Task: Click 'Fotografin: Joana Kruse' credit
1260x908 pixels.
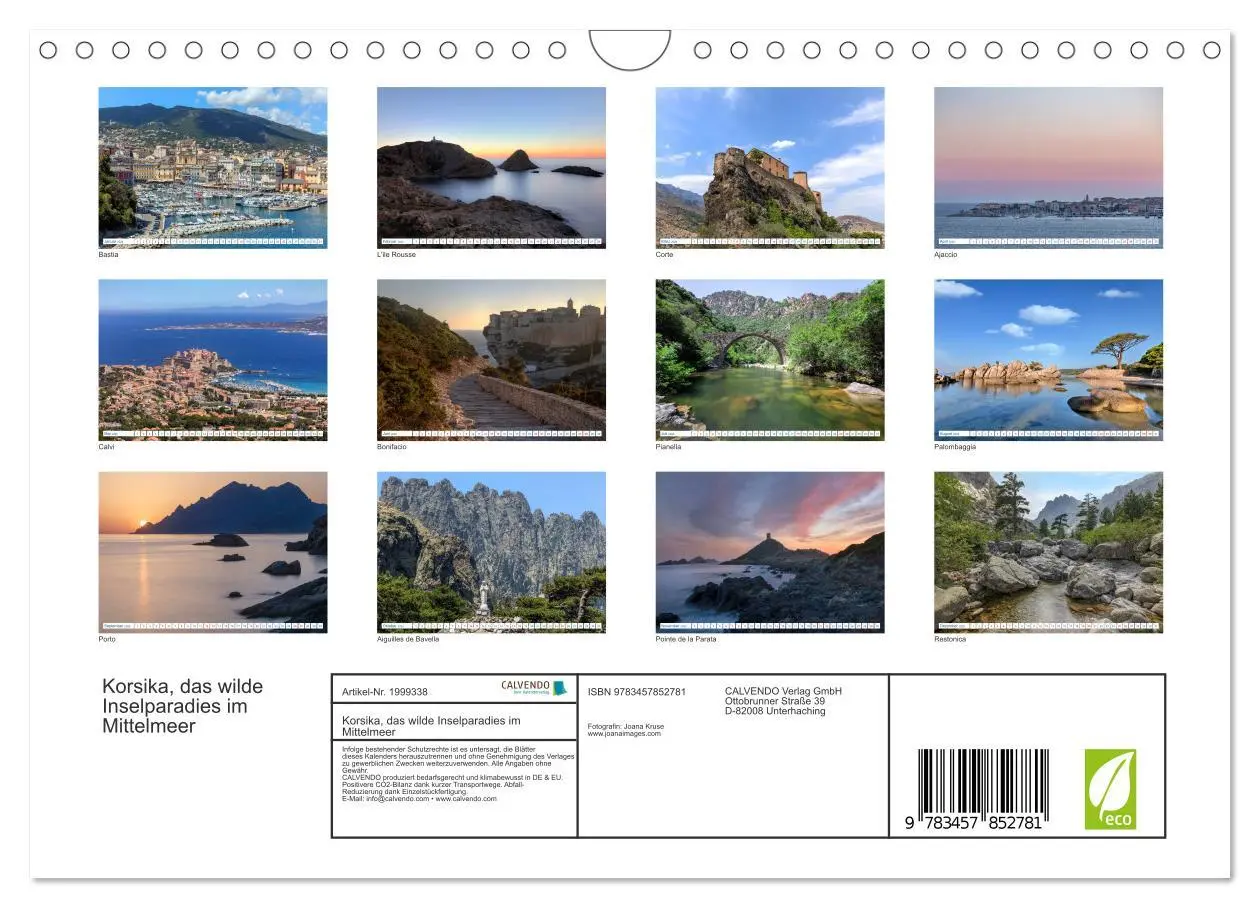Action: [x=626, y=726]
